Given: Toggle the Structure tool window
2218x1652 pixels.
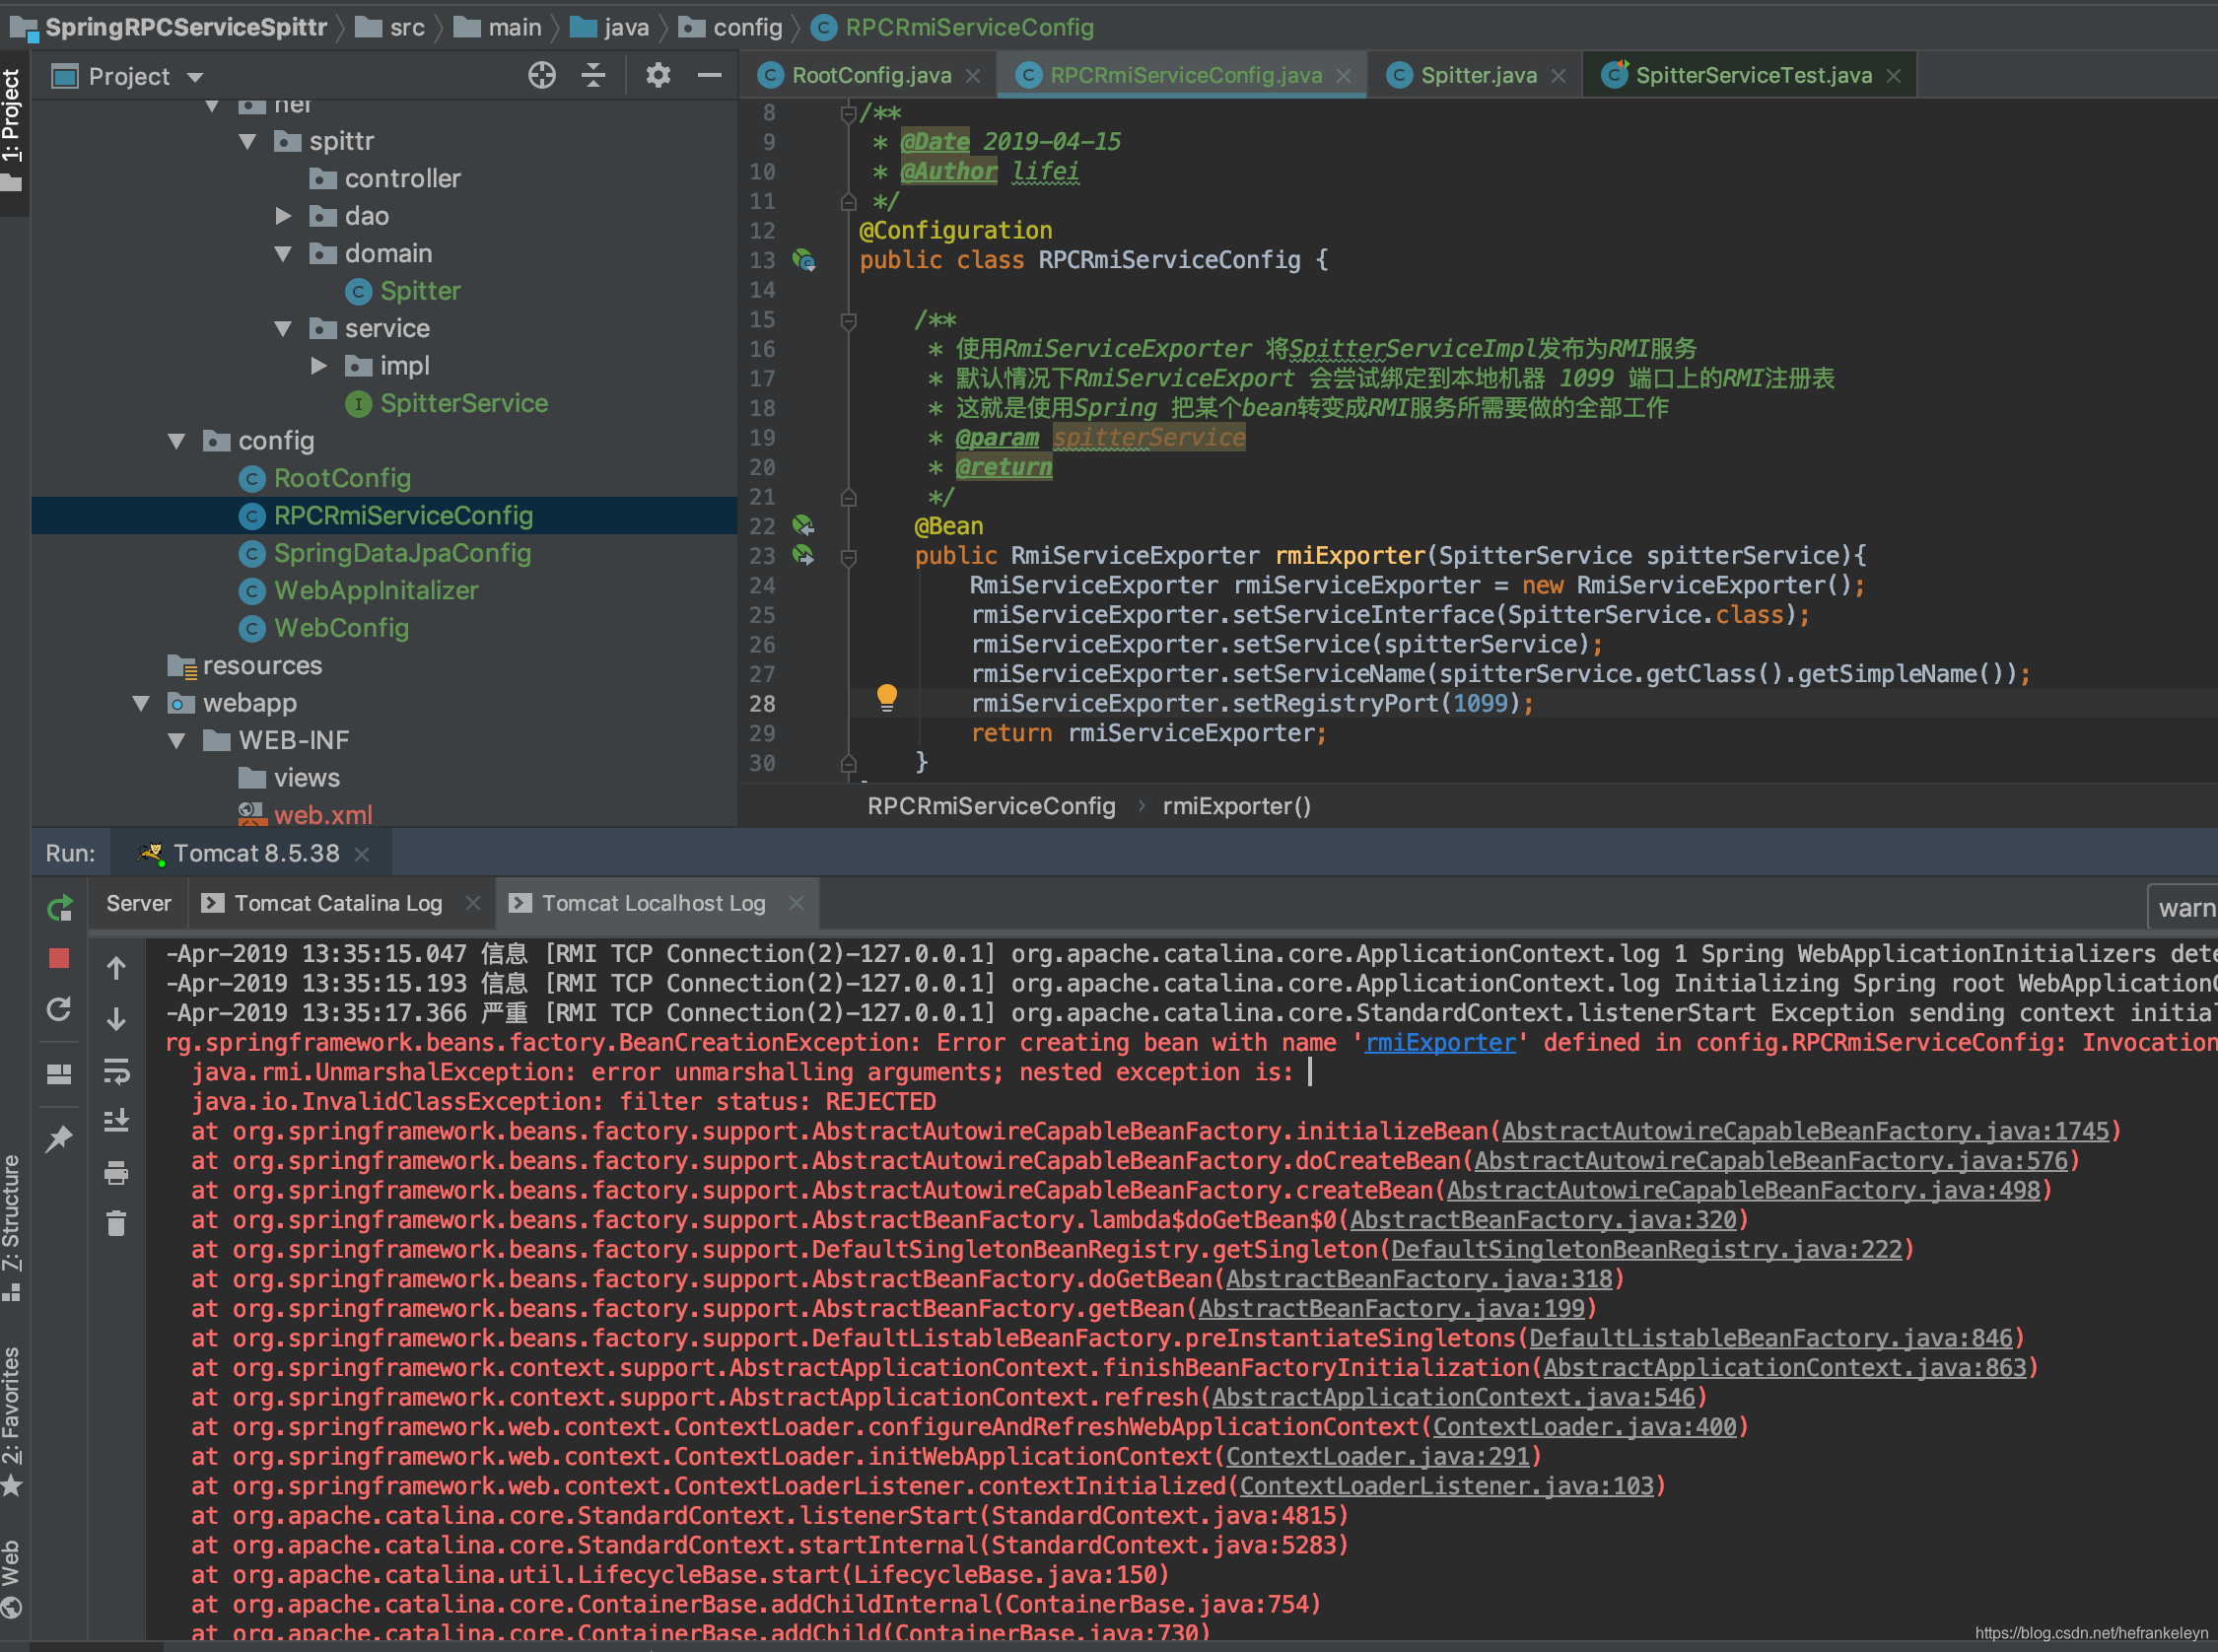Looking at the screenshot, I should pos(13,1226).
